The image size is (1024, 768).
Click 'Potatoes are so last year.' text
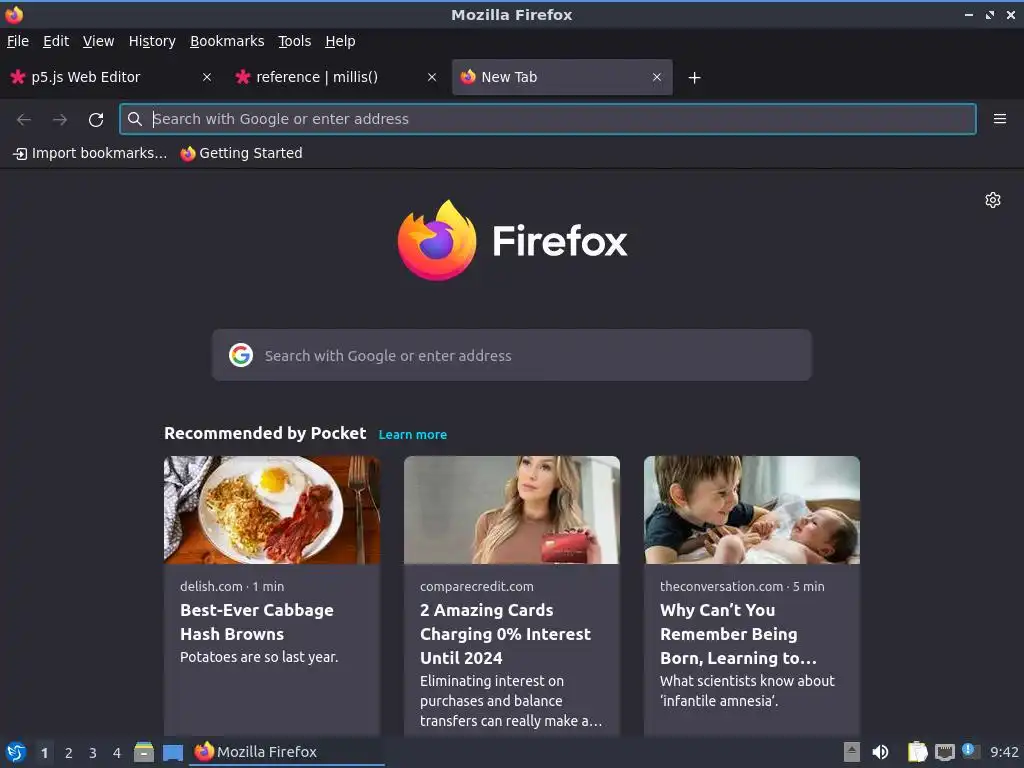tap(259, 657)
